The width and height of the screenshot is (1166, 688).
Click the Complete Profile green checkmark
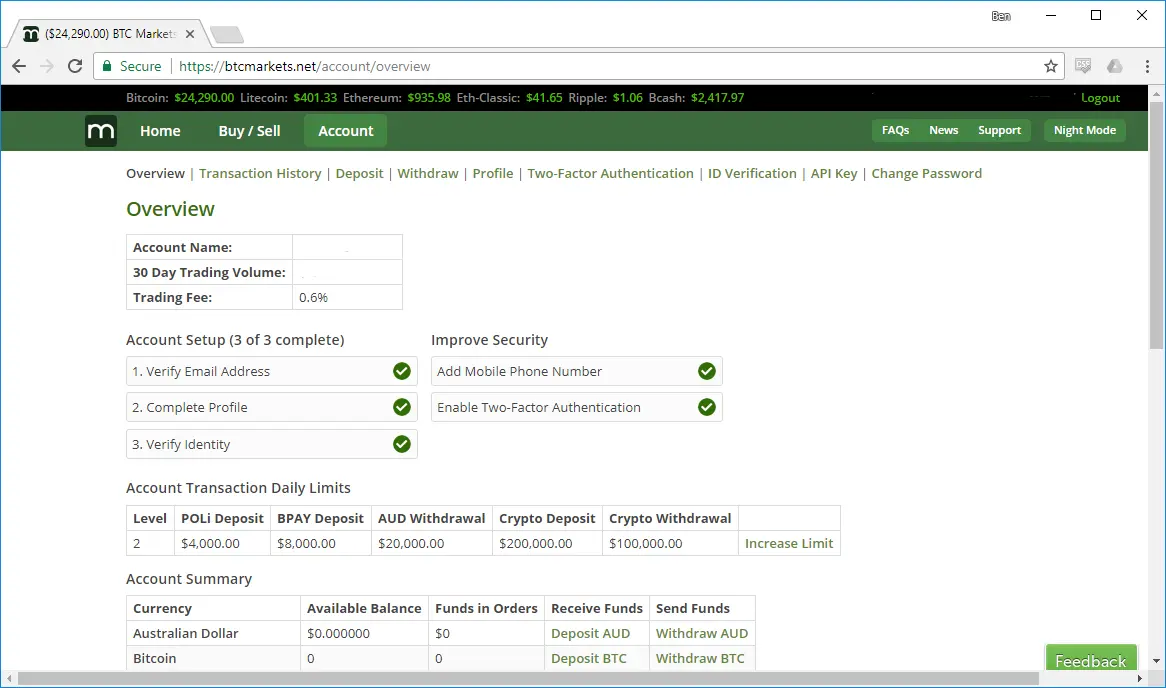[x=402, y=407]
